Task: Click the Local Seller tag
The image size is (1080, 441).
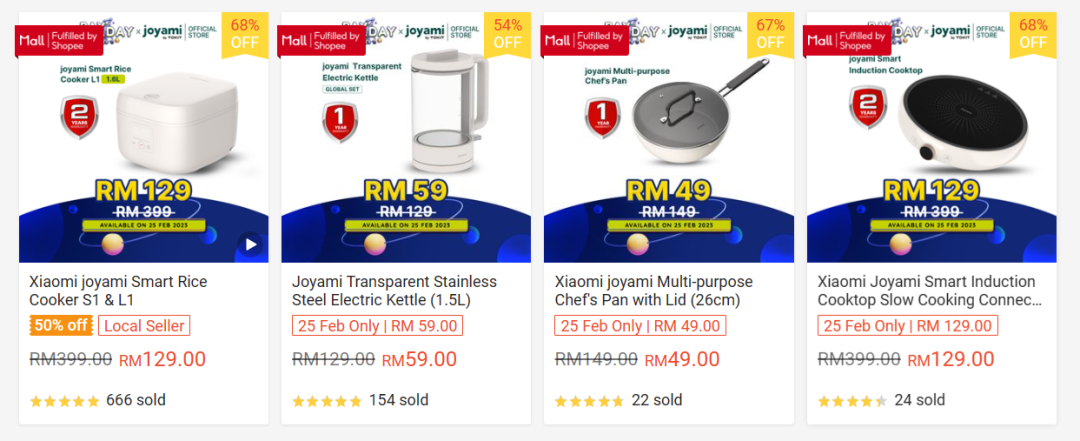Action: (x=144, y=325)
